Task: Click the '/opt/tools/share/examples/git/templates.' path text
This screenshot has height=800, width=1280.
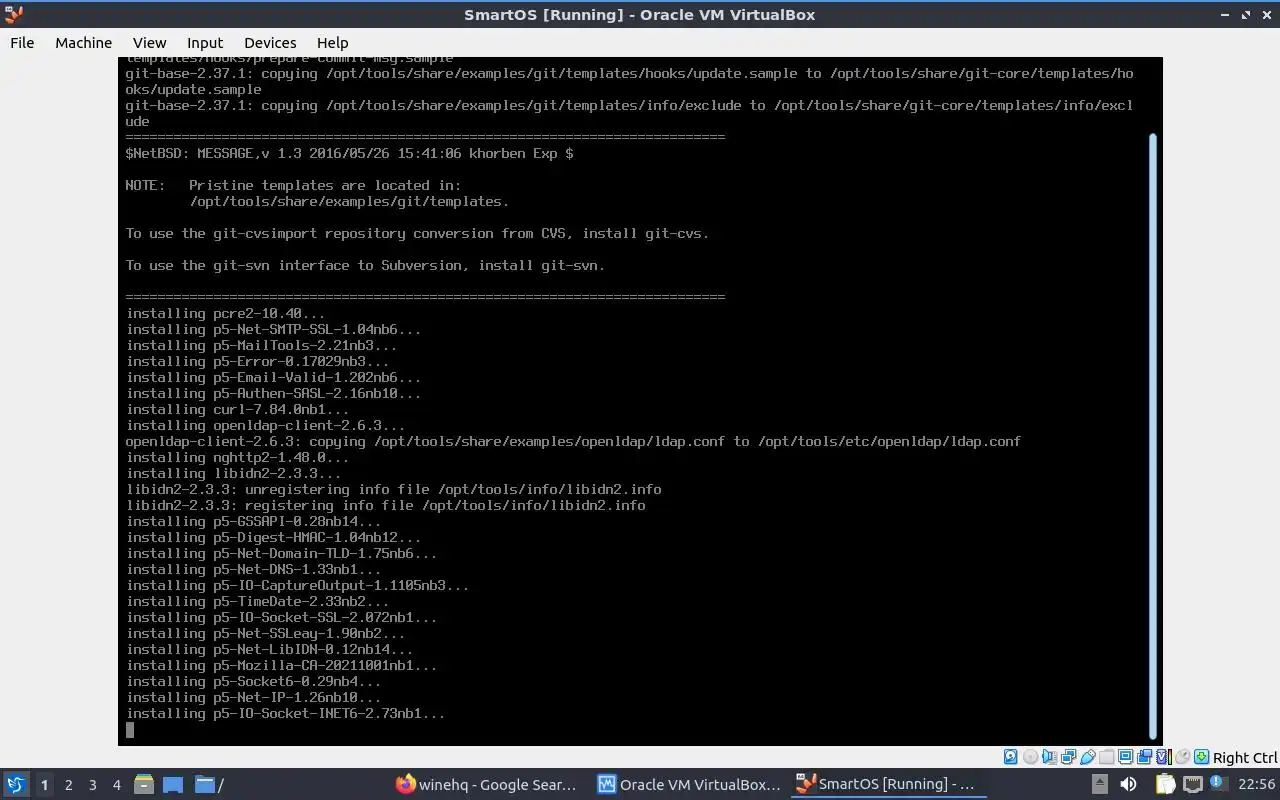Action: tap(349, 201)
